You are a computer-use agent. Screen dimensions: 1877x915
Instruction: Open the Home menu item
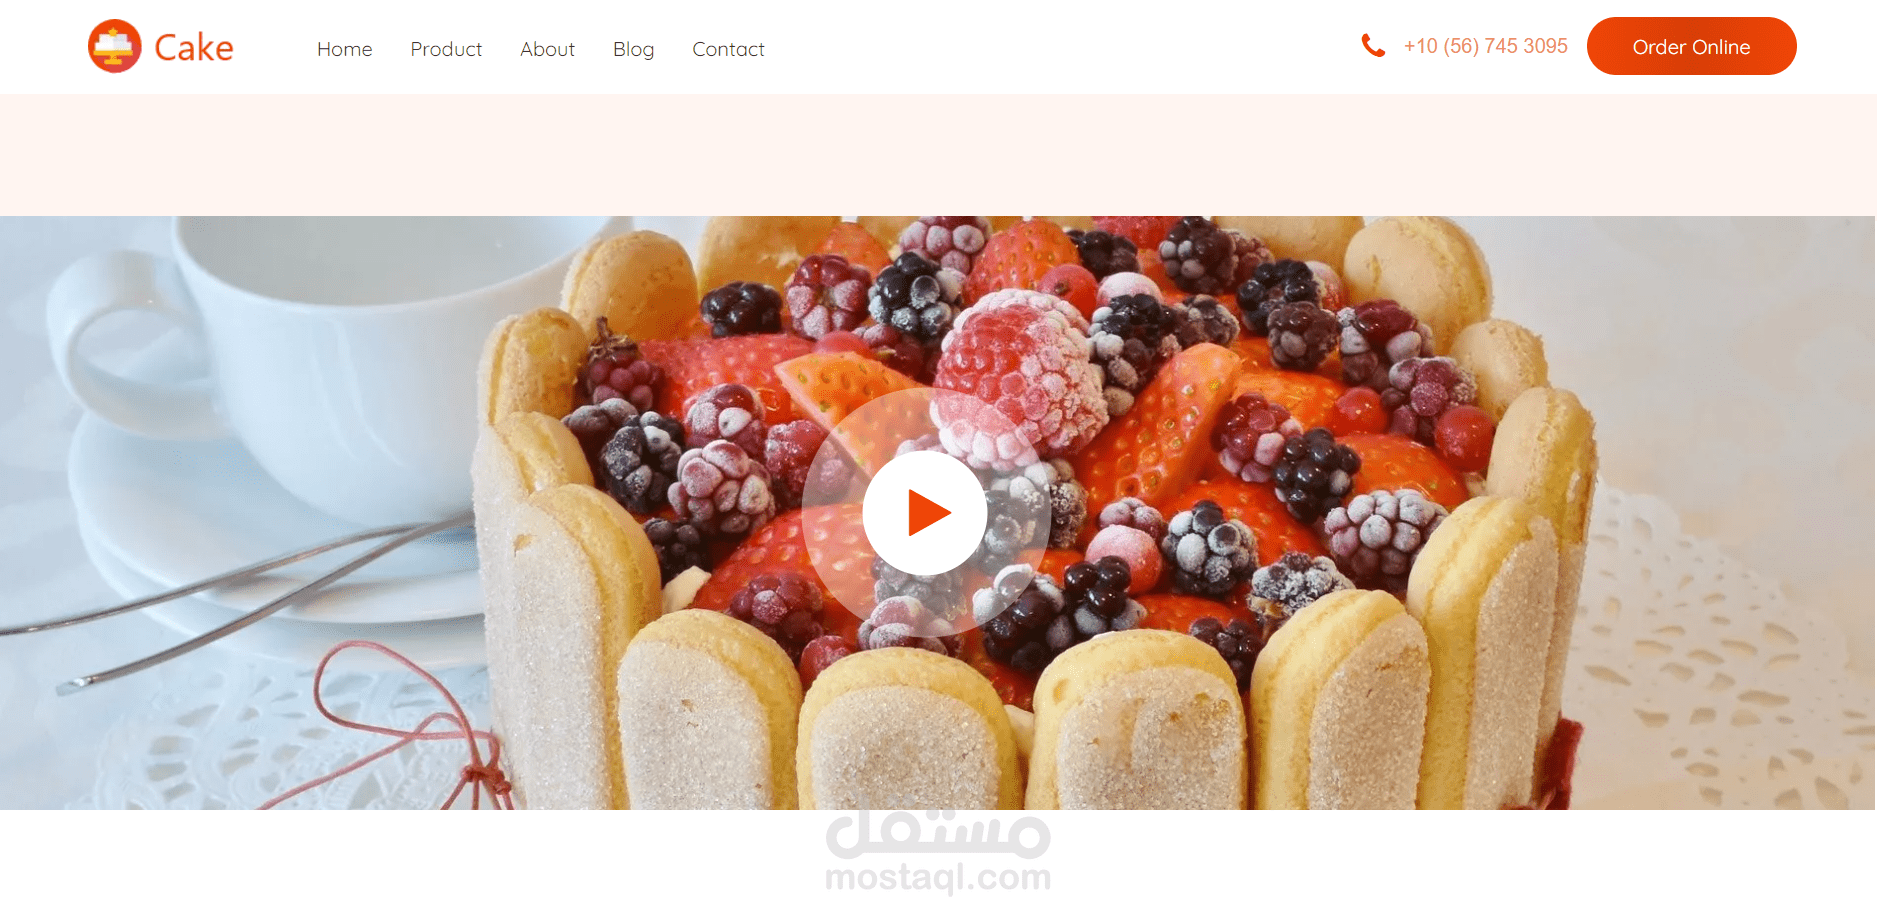[344, 49]
